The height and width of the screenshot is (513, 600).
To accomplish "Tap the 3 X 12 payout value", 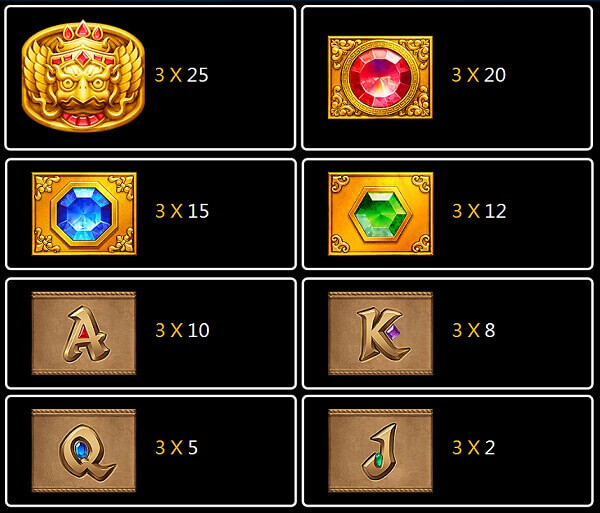I will 479,211.
